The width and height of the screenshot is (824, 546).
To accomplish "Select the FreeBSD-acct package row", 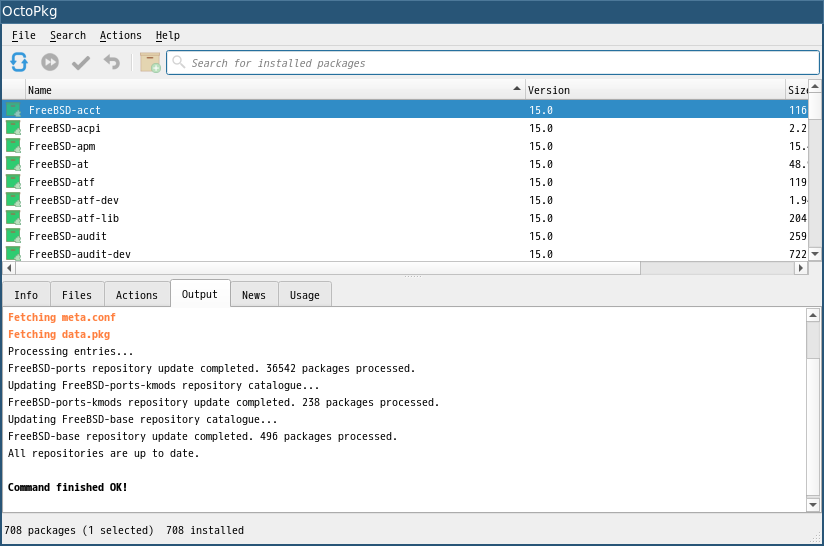I will [405, 110].
